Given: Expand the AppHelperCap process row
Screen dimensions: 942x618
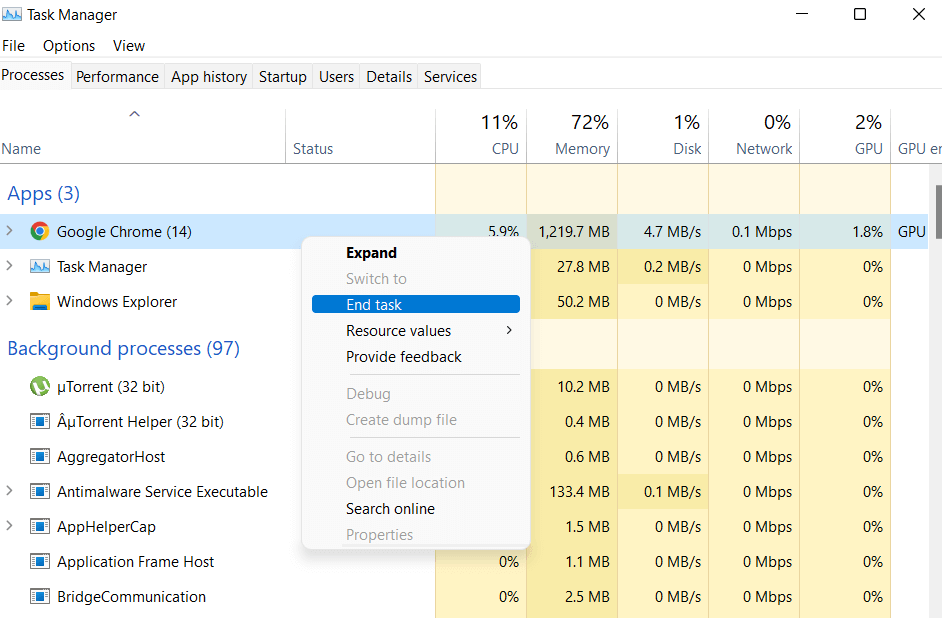Looking at the screenshot, I should pyautogui.click(x=9, y=526).
